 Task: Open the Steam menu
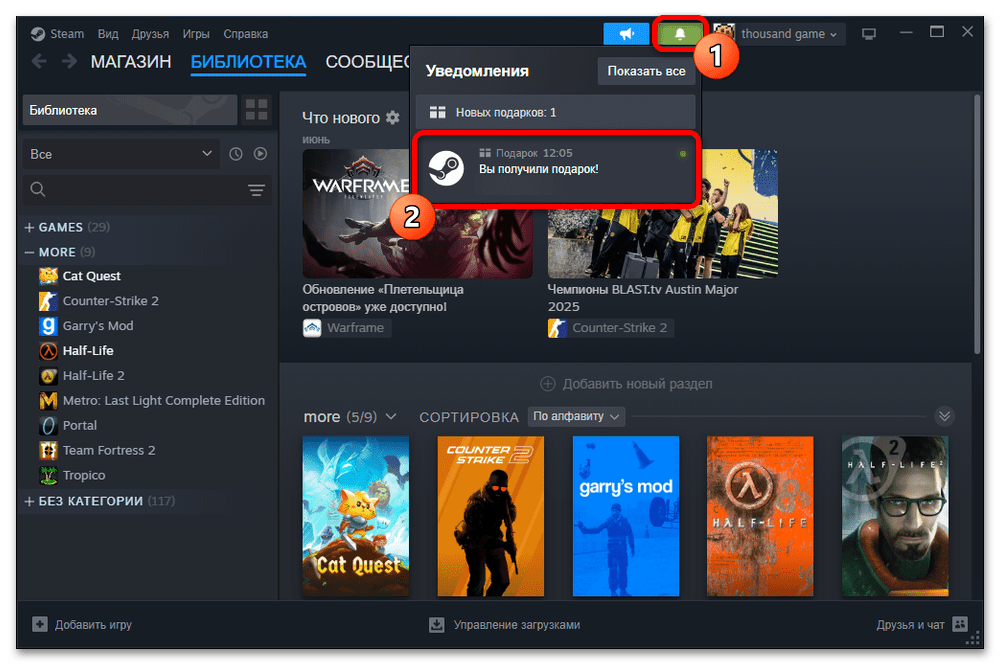click(x=67, y=34)
